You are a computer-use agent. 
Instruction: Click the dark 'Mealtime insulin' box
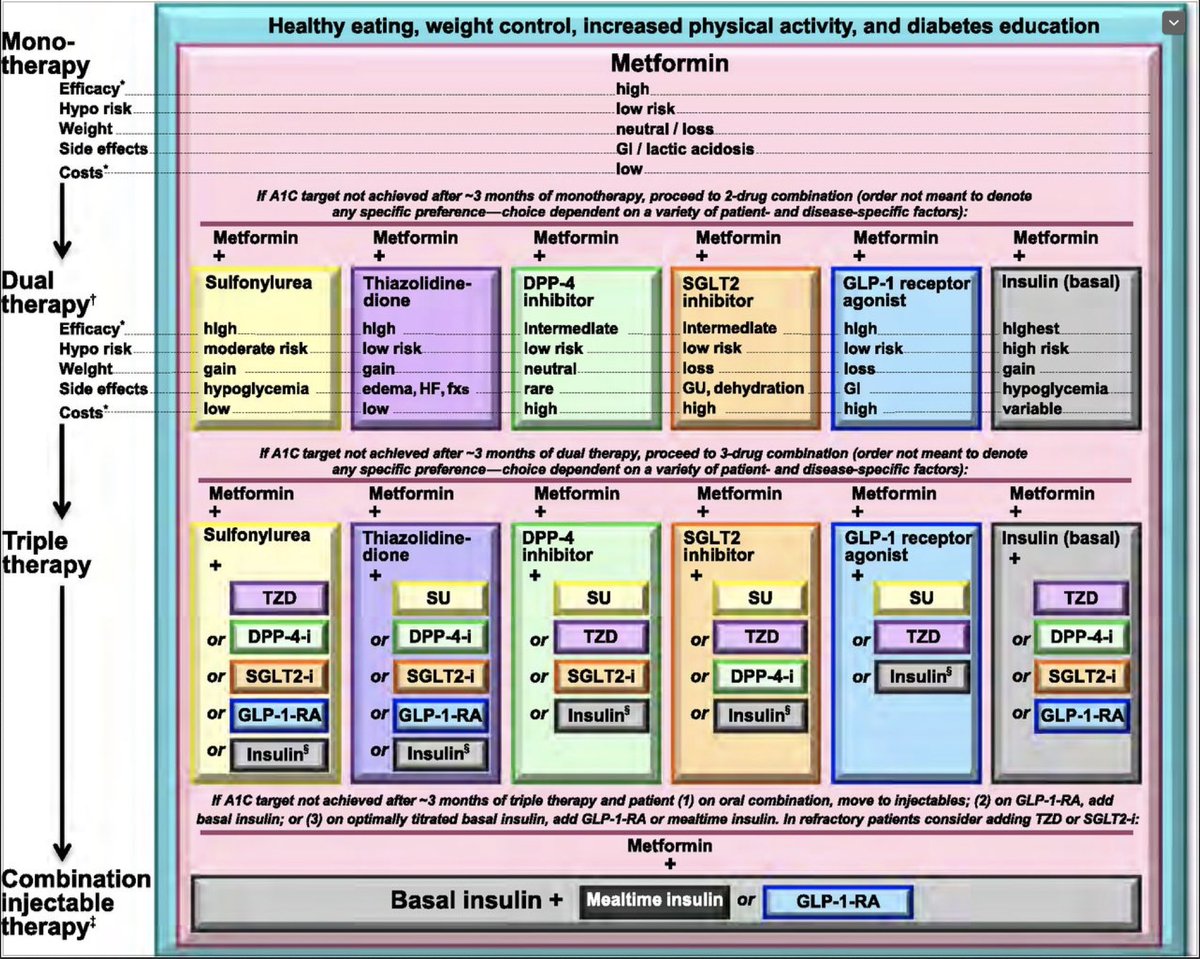[654, 900]
